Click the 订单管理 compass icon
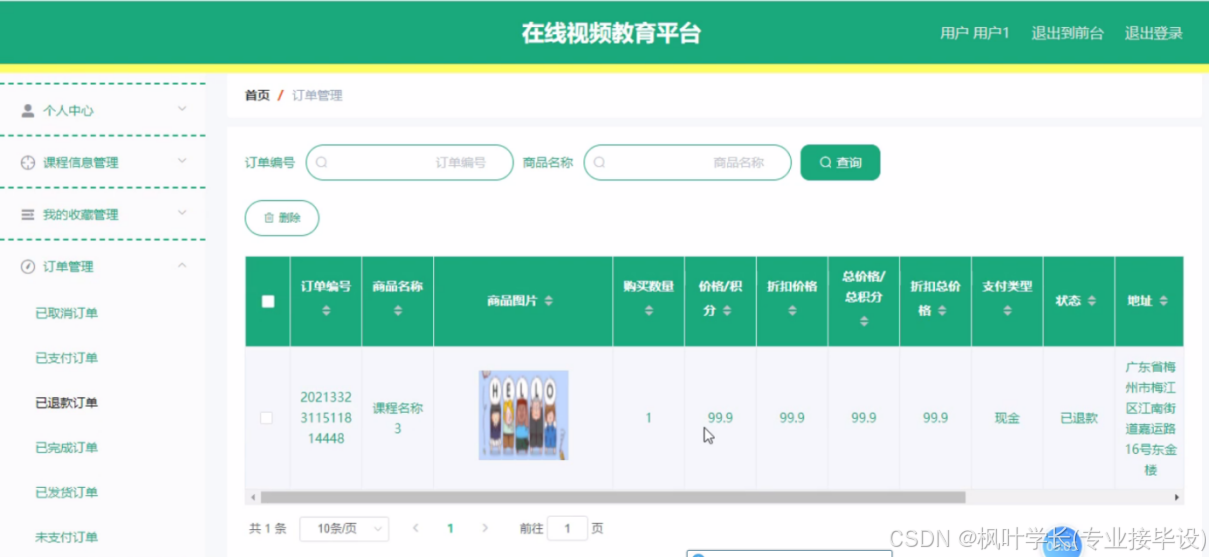Screen dimensions: 1210x558 click(28, 267)
